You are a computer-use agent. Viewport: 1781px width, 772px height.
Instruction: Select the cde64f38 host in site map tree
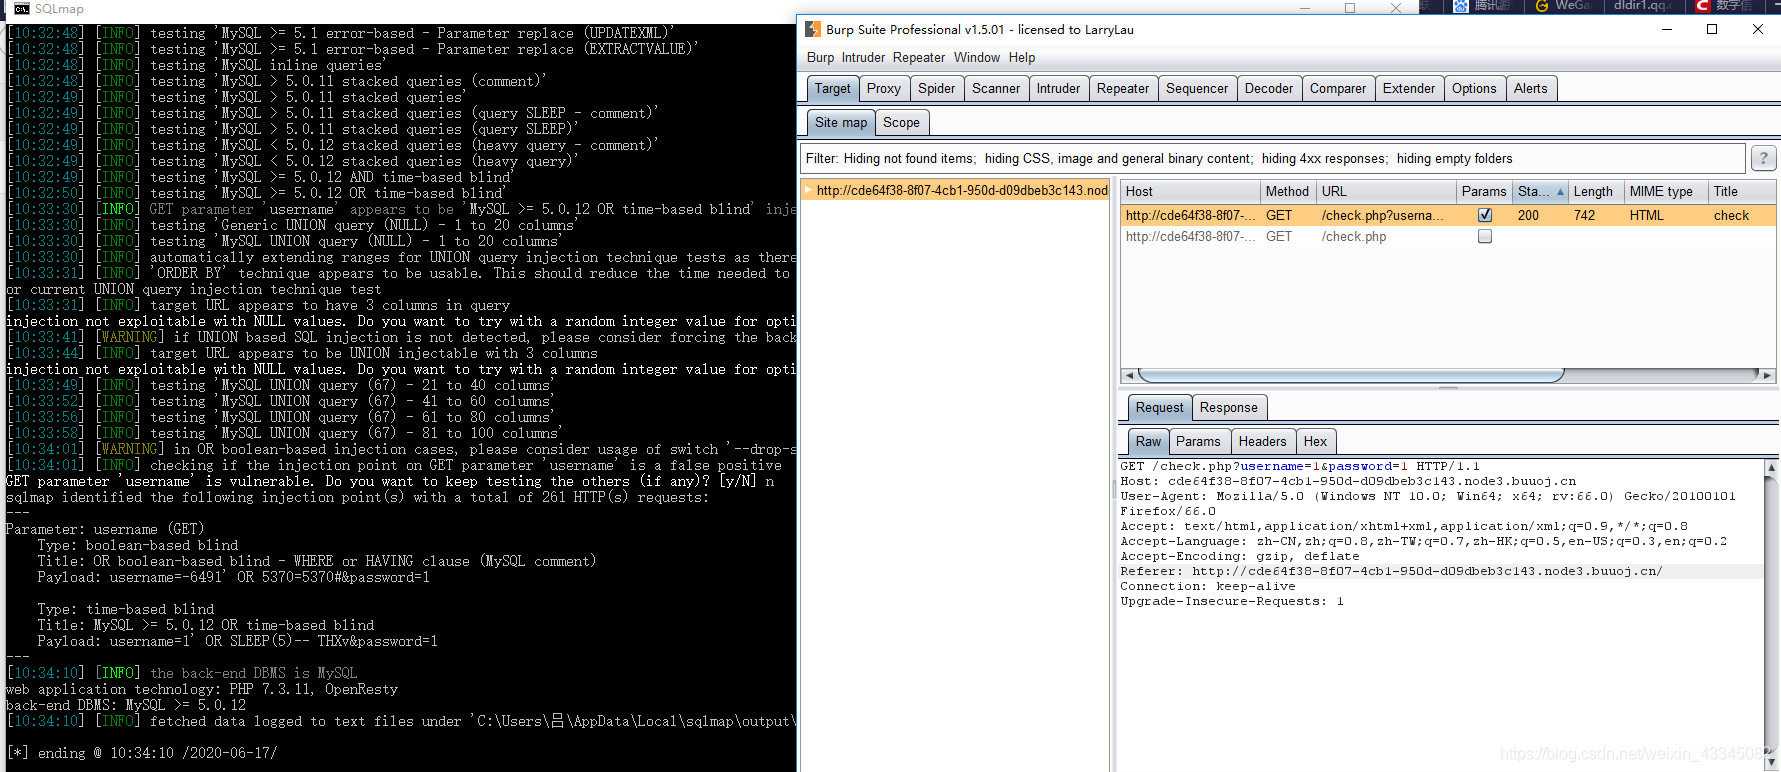962,190
